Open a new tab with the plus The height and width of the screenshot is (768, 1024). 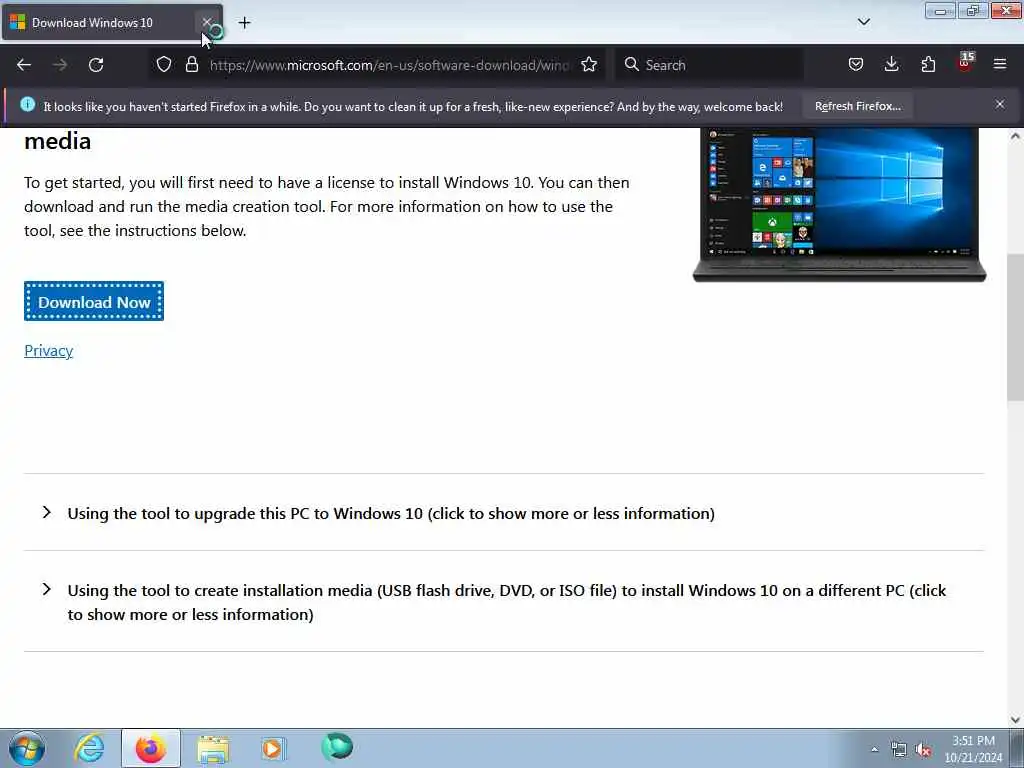(244, 23)
